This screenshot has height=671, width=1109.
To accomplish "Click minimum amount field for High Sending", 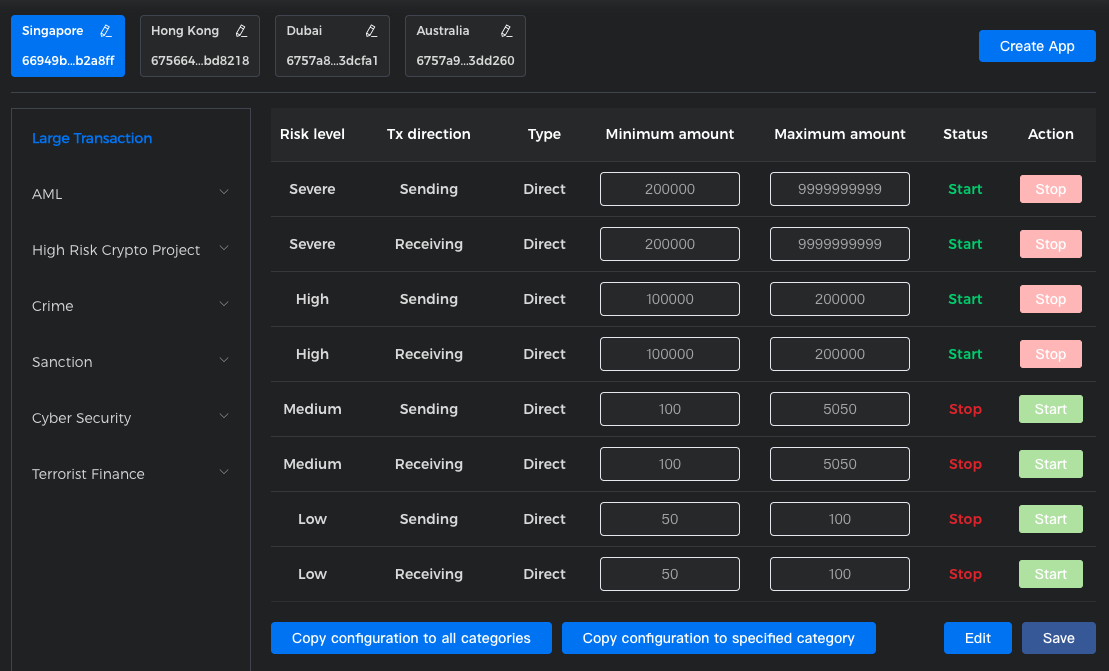I will tap(670, 299).
